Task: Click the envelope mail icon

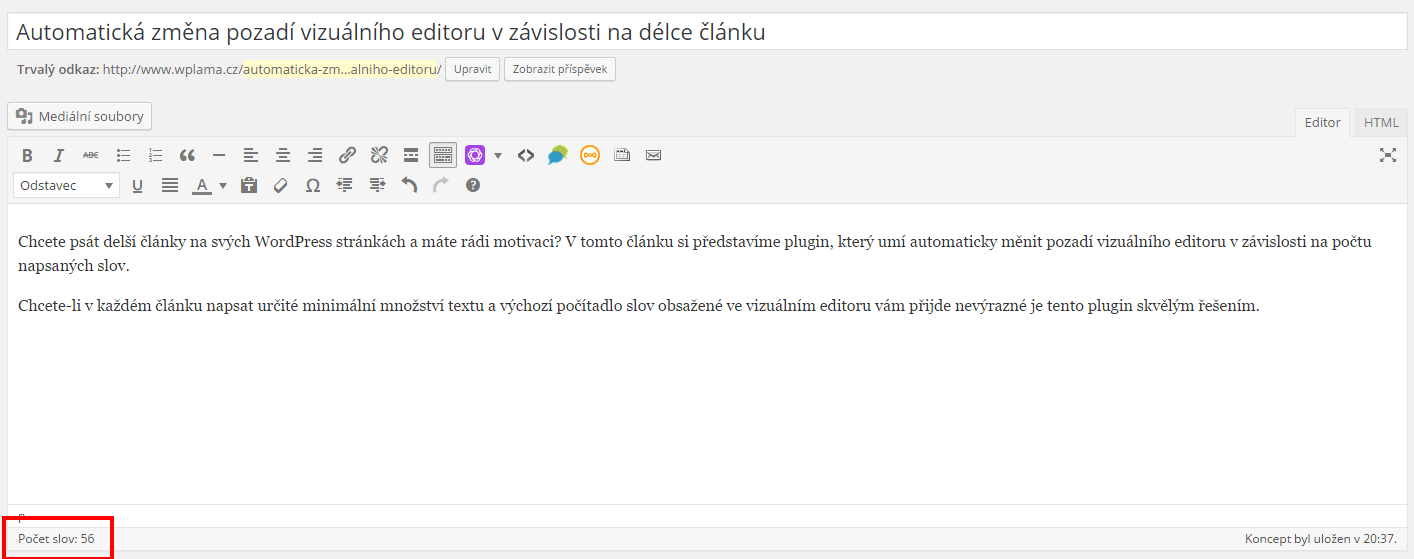Action: tap(654, 155)
